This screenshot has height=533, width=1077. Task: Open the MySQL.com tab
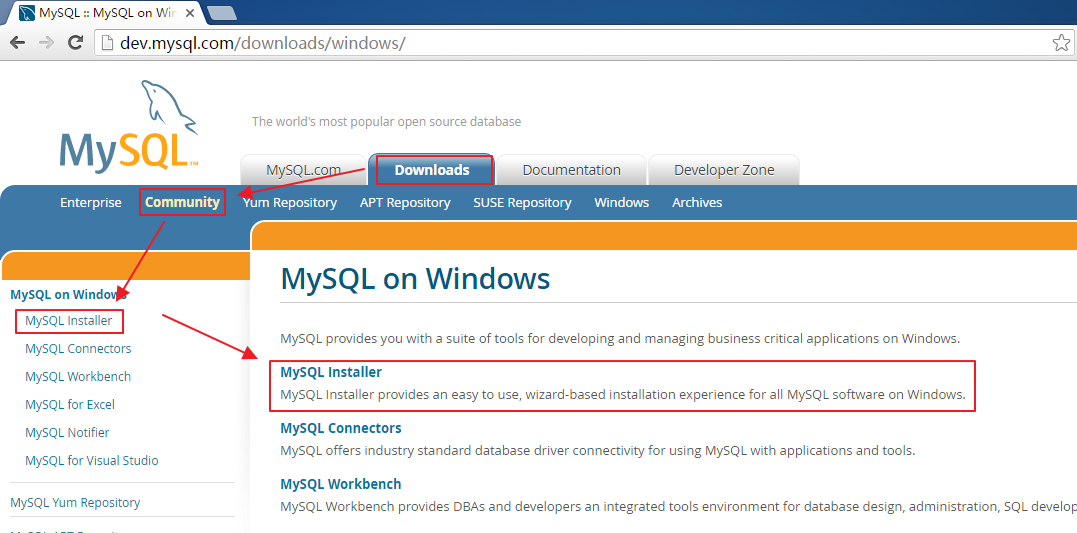(304, 170)
